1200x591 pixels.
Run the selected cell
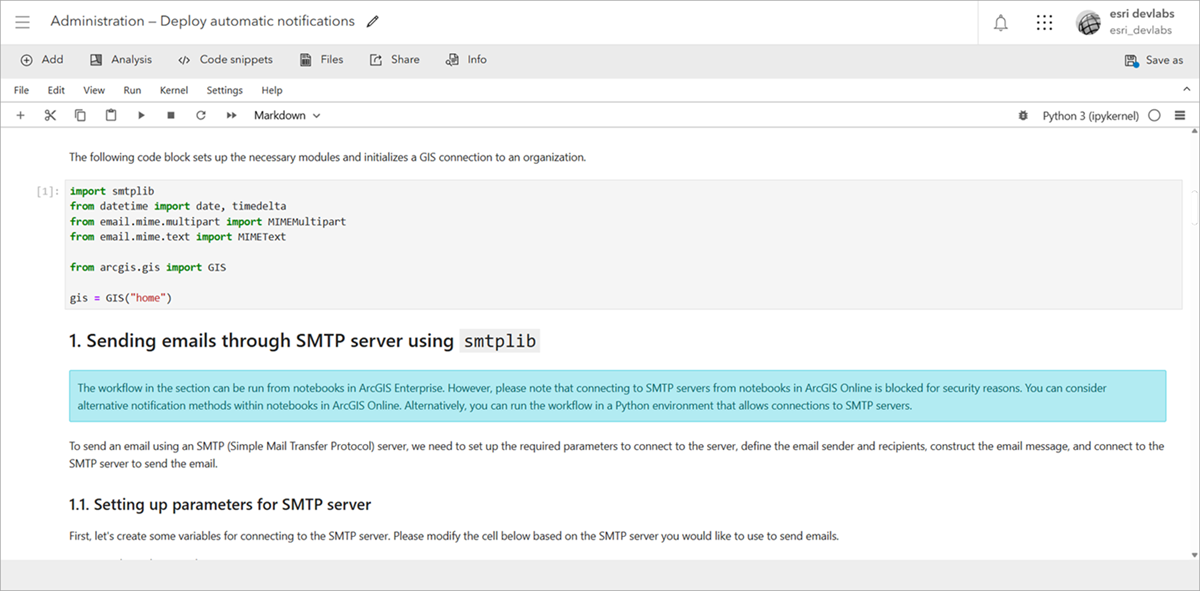141,115
